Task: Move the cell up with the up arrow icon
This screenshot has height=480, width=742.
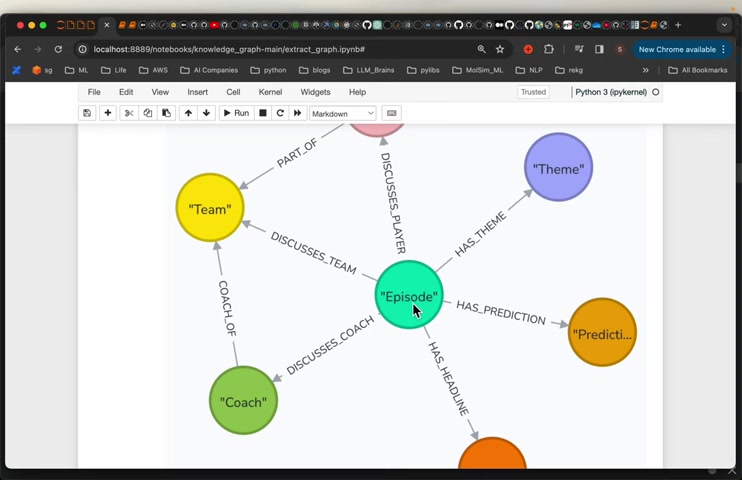Action: 188,113
